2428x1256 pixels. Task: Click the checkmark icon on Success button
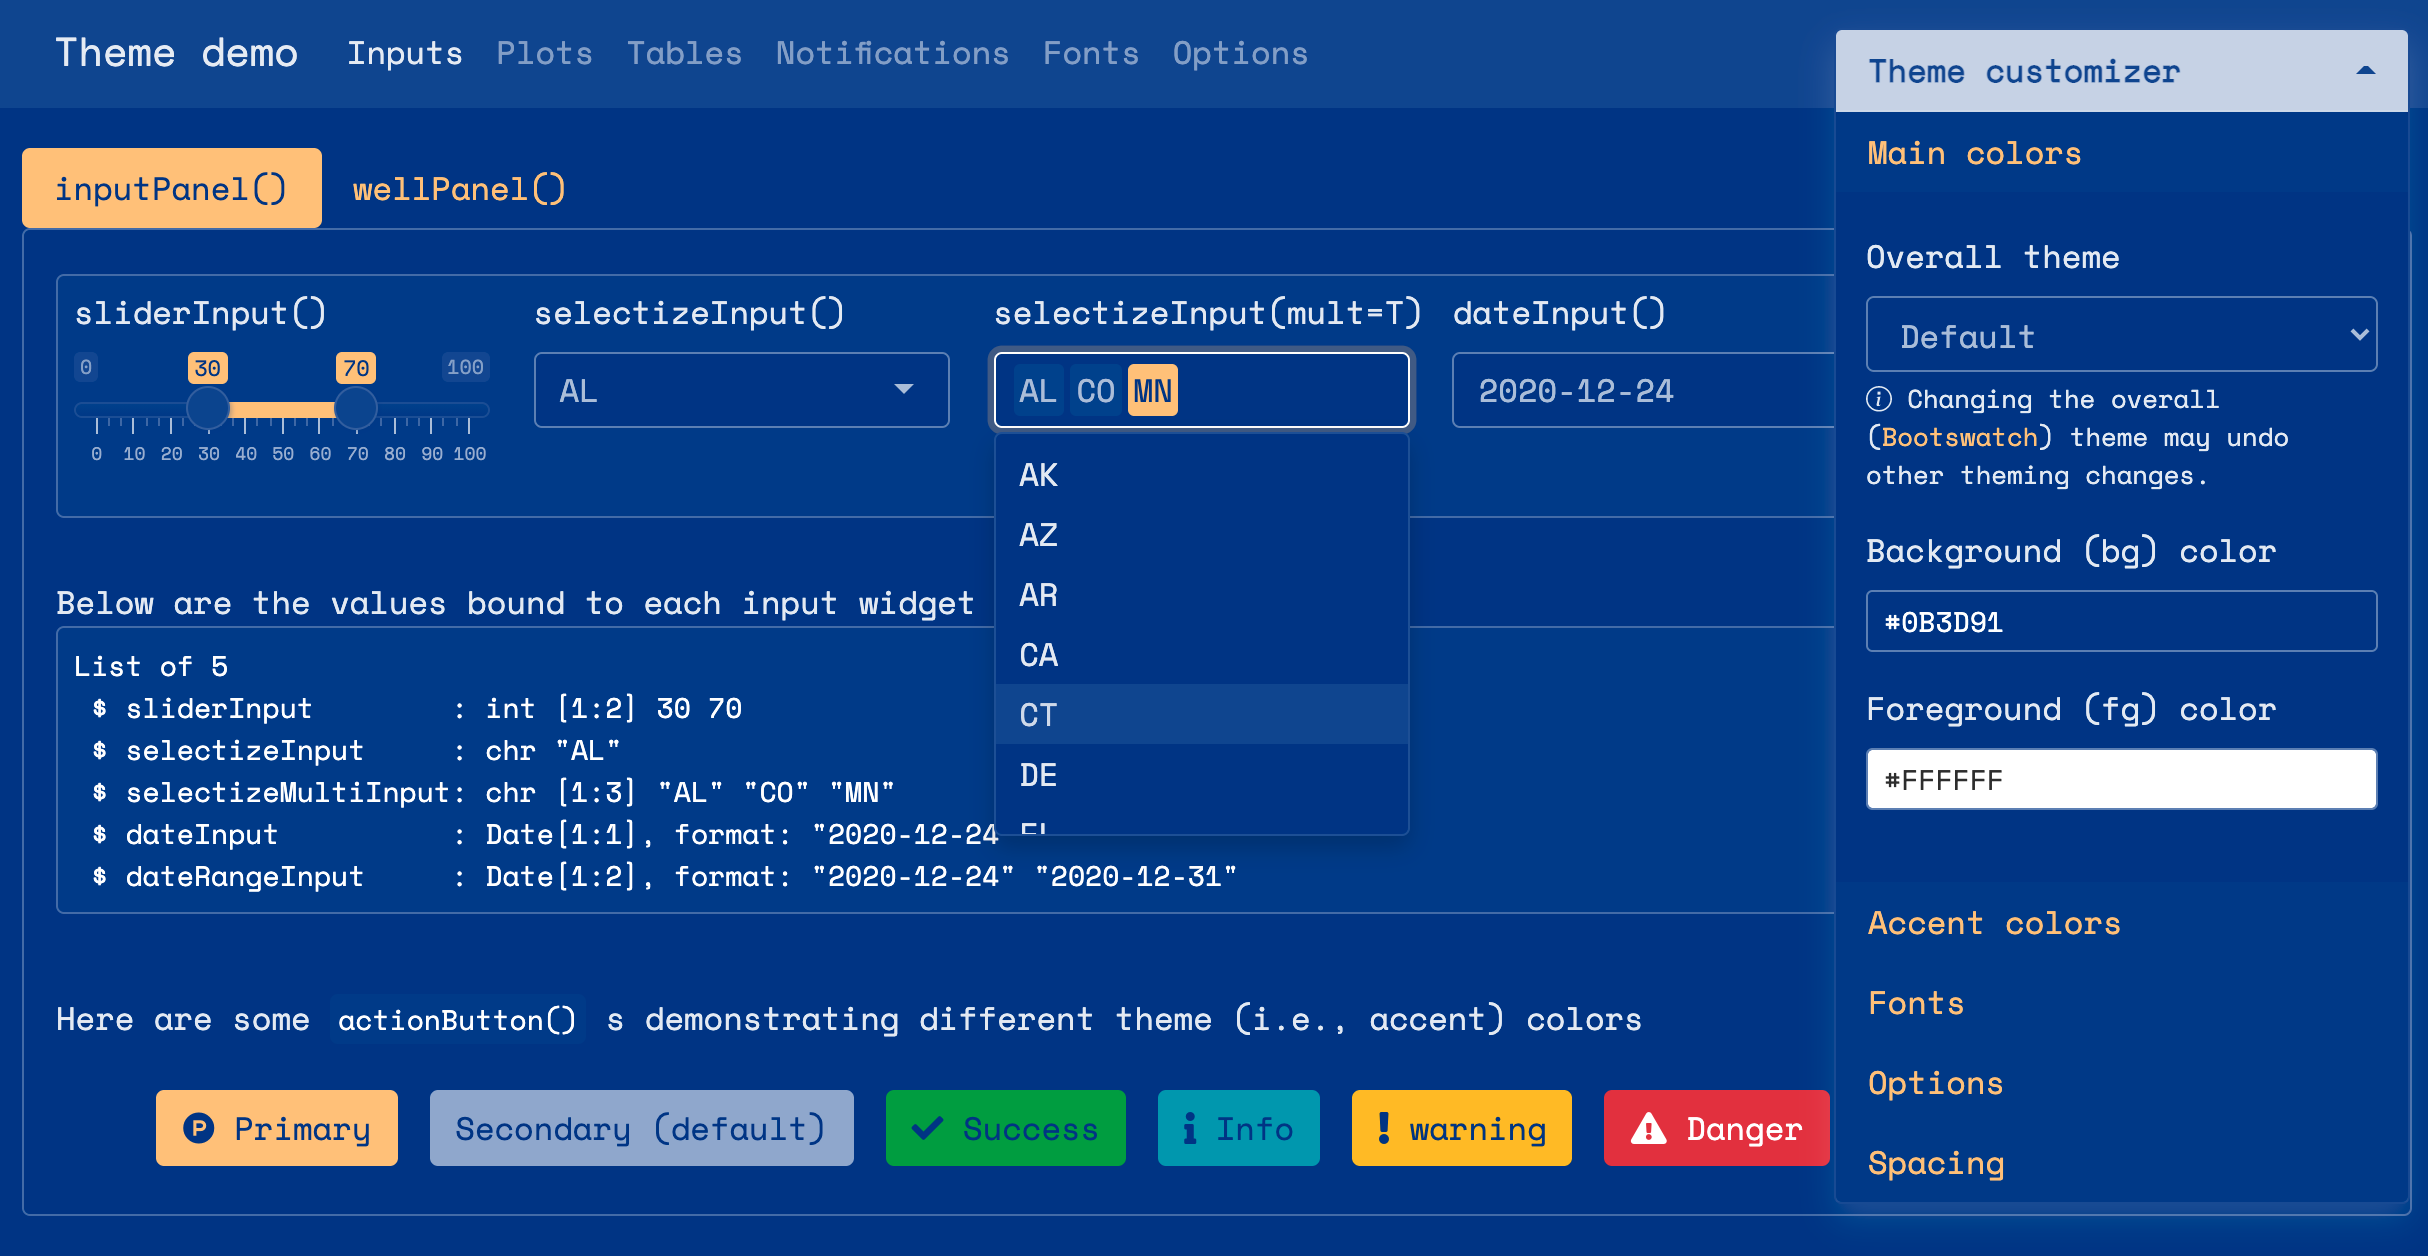pyautogui.click(x=927, y=1128)
